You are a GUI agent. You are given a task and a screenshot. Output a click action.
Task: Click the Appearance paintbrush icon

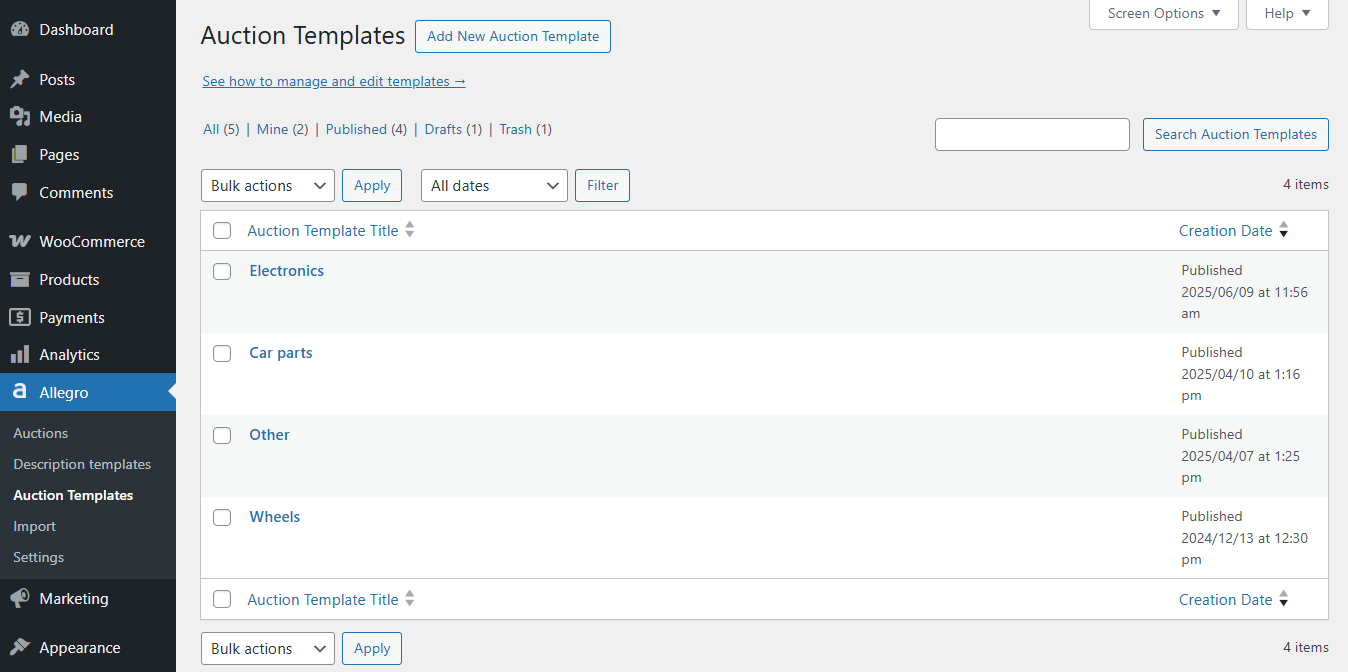click(20, 648)
